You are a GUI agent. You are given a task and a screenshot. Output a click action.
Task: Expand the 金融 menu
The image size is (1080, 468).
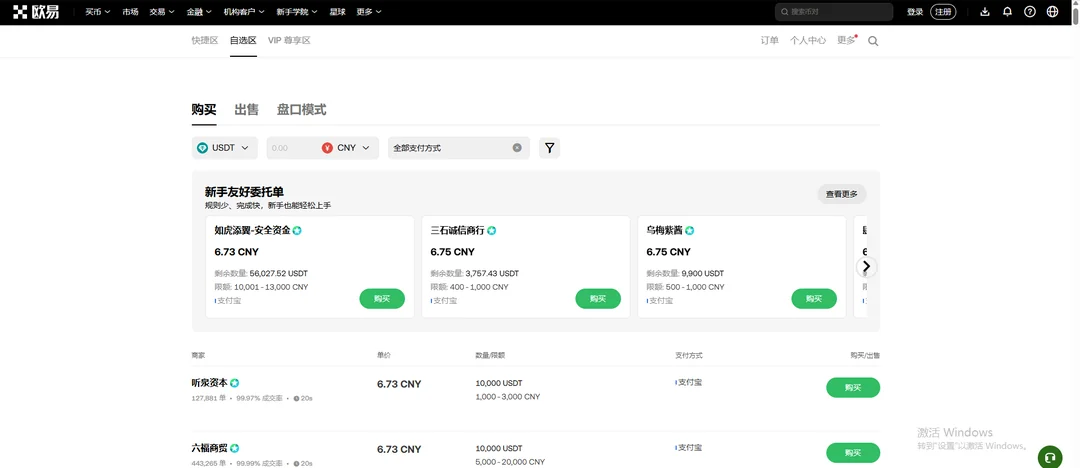200,12
